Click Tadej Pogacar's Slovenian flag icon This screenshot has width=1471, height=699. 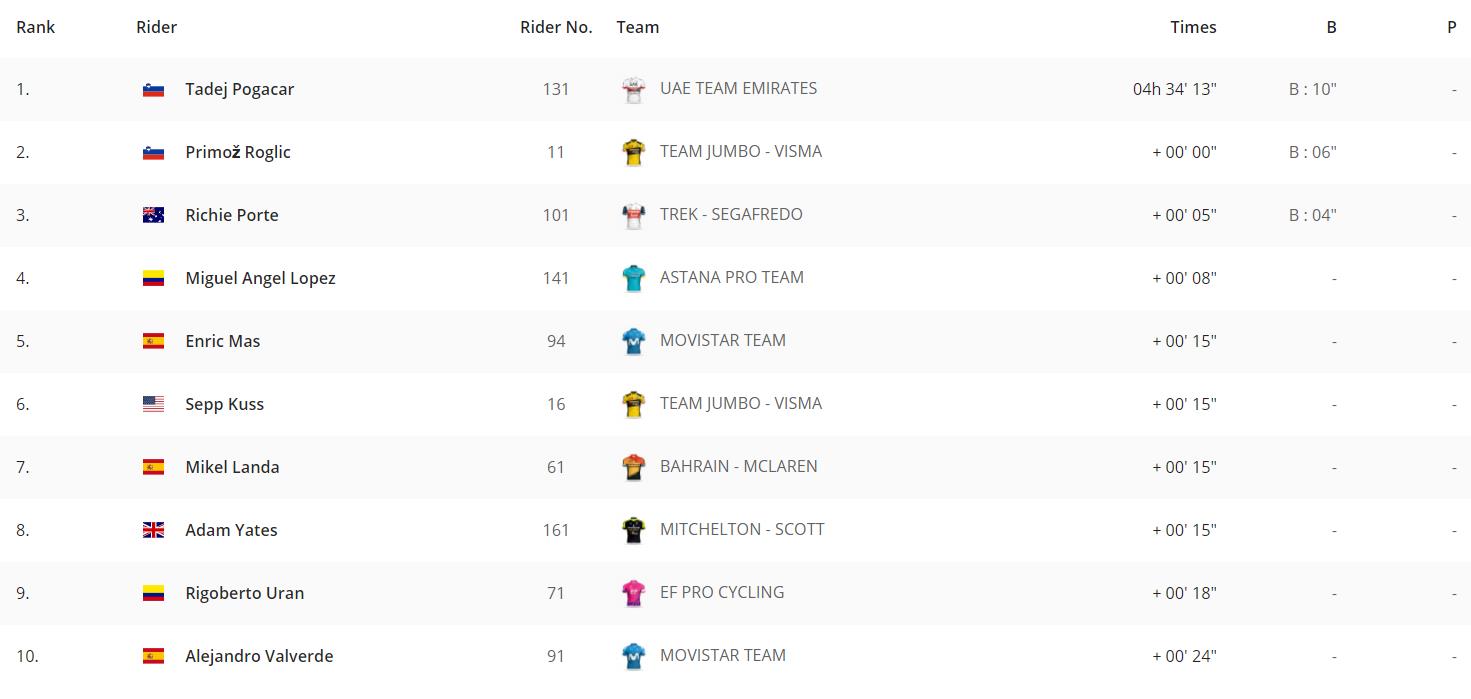tap(153, 90)
